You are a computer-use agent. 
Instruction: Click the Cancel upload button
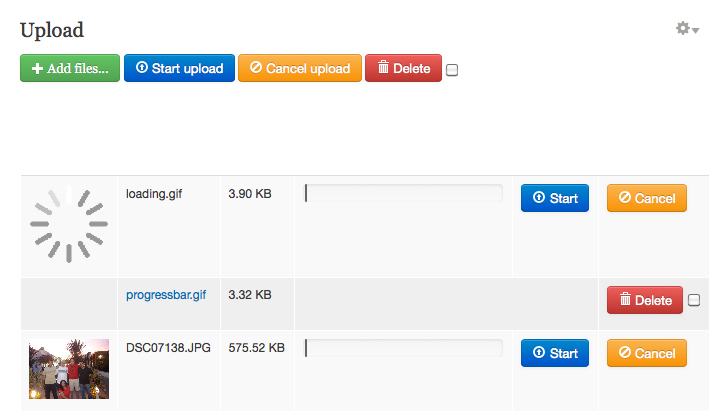click(x=300, y=68)
